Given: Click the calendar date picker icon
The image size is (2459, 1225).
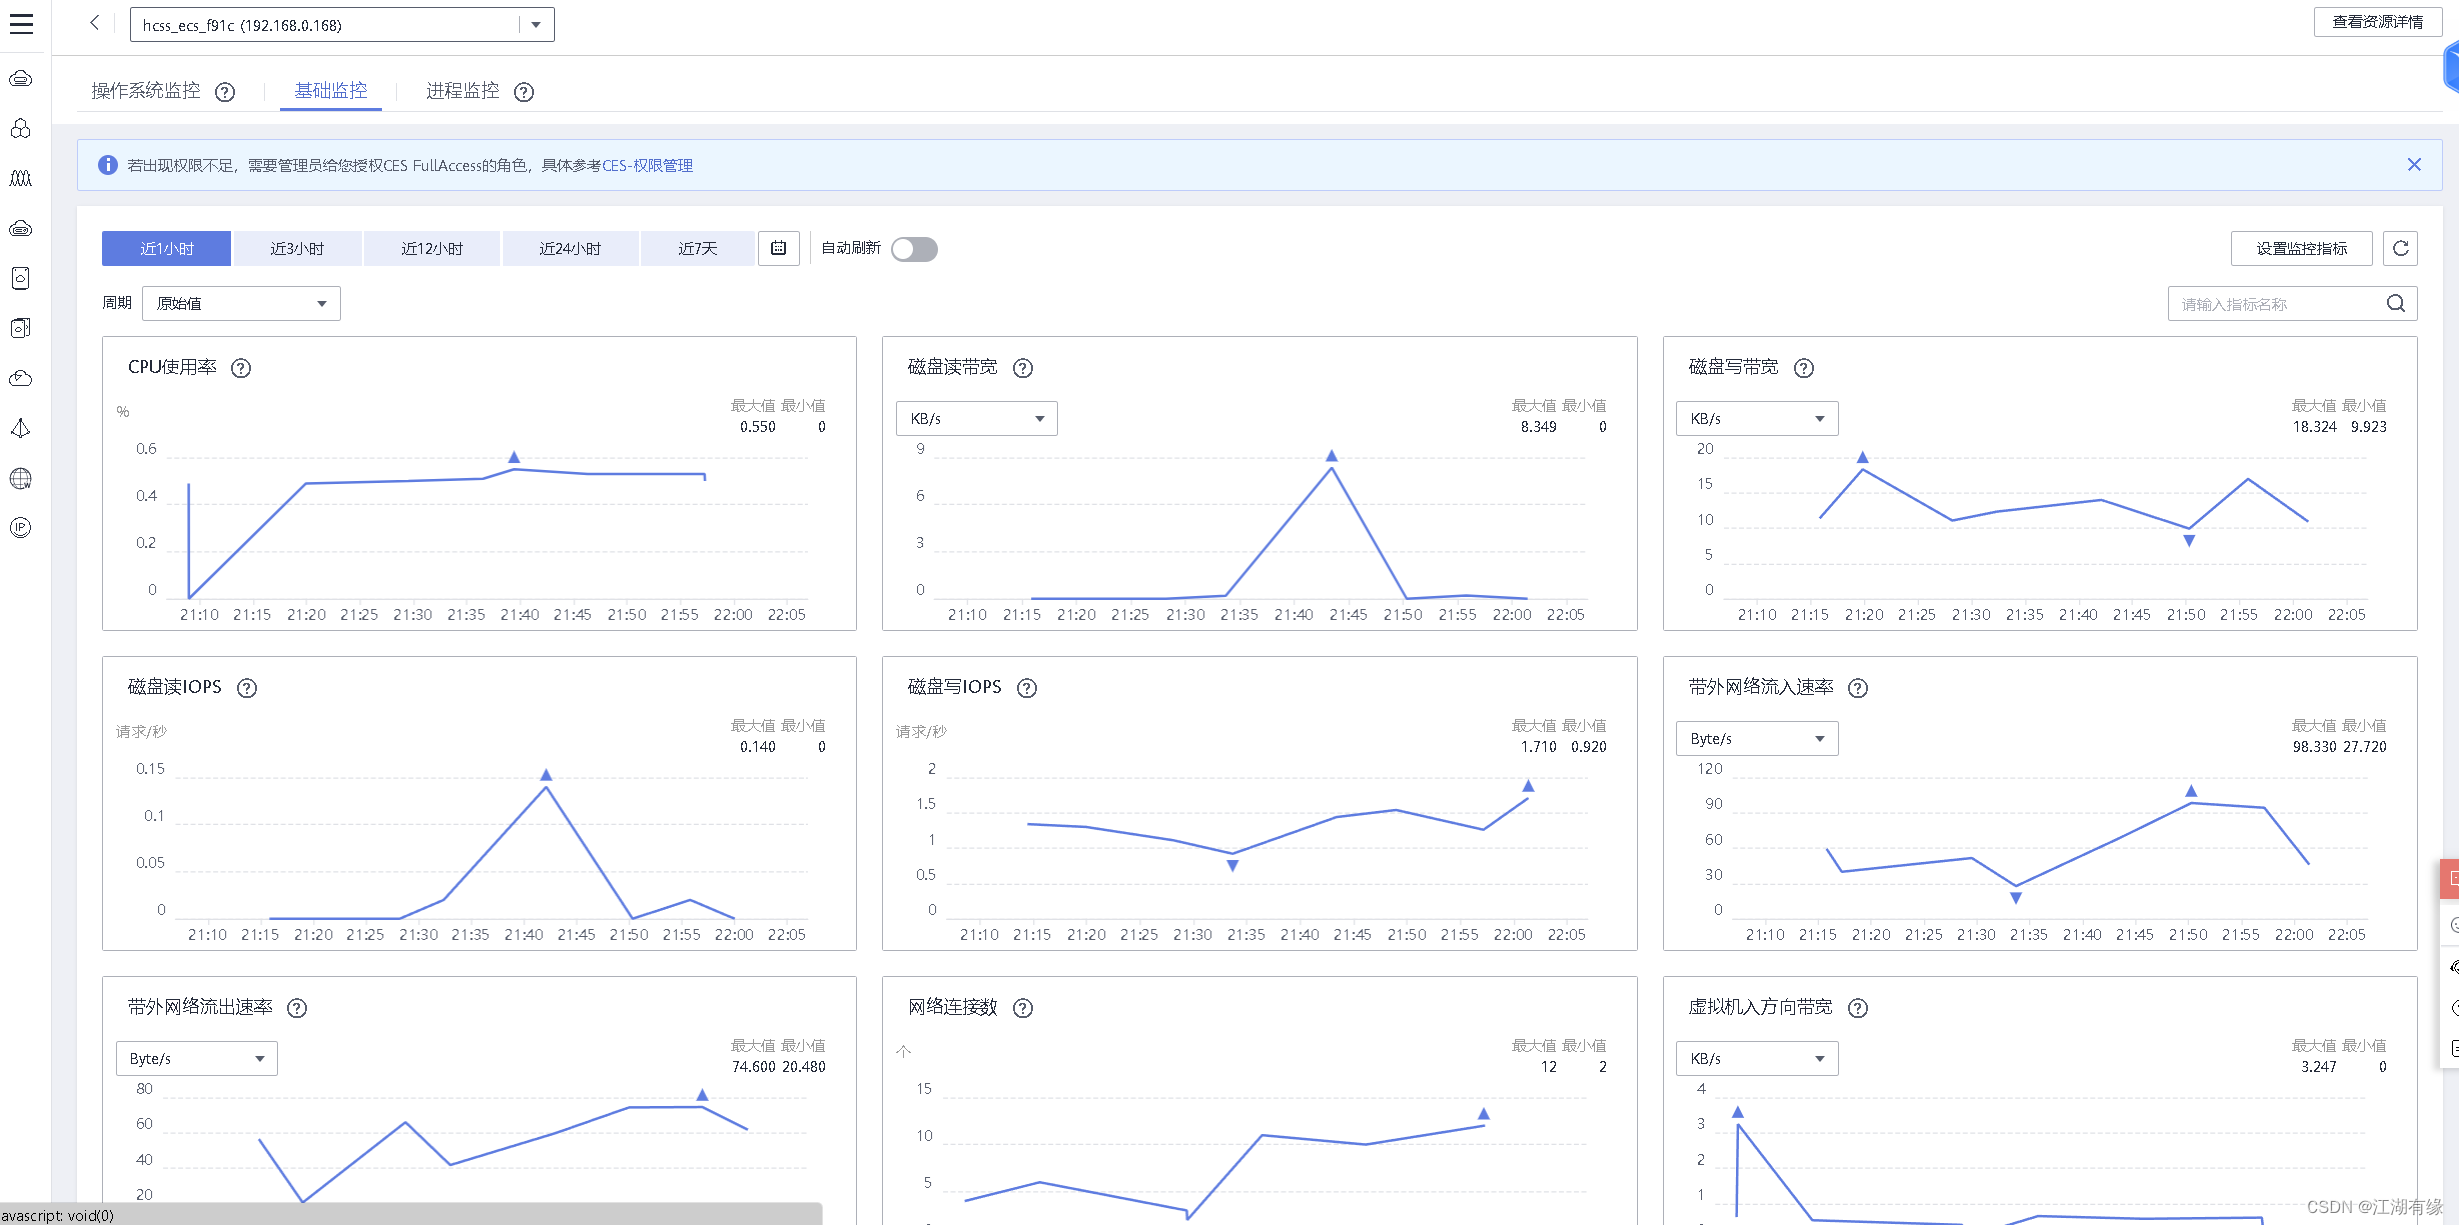Looking at the screenshot, I should [778, 248].
